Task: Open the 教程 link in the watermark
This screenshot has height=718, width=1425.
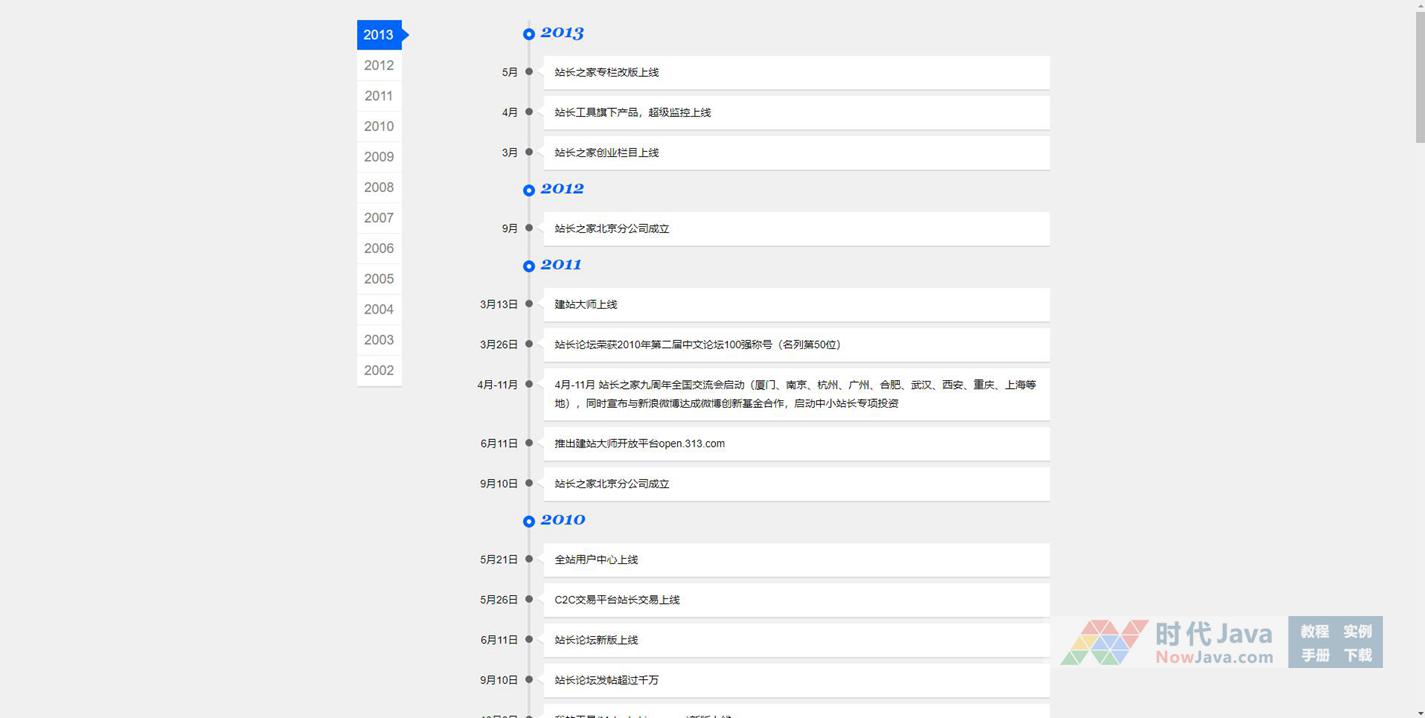Action: point(1314,631)
